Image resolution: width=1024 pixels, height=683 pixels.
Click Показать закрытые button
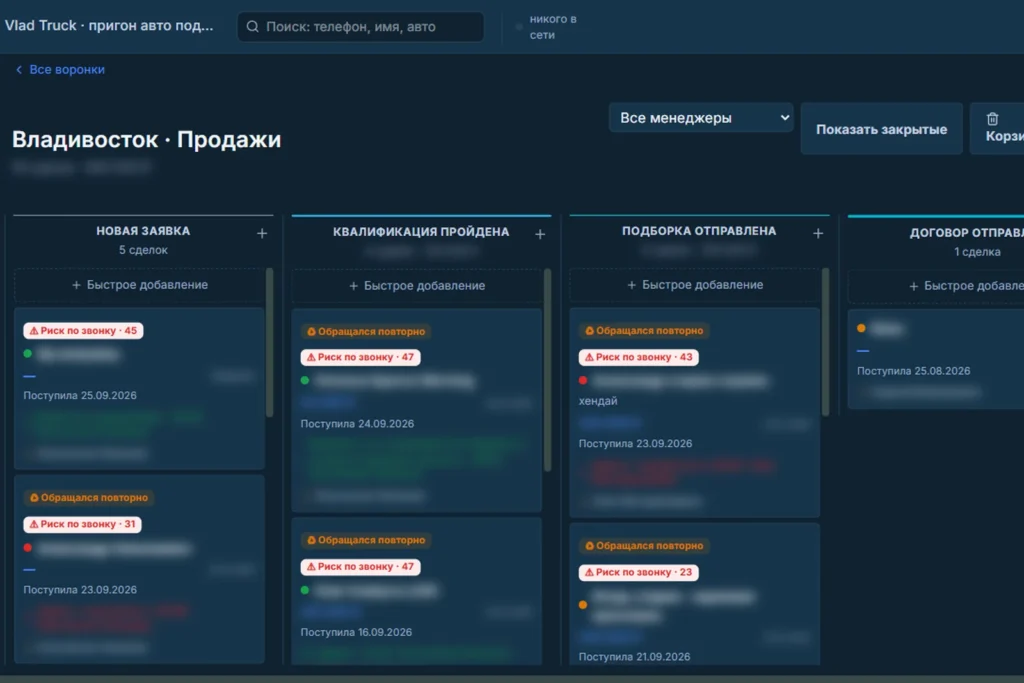coord(881,129)
